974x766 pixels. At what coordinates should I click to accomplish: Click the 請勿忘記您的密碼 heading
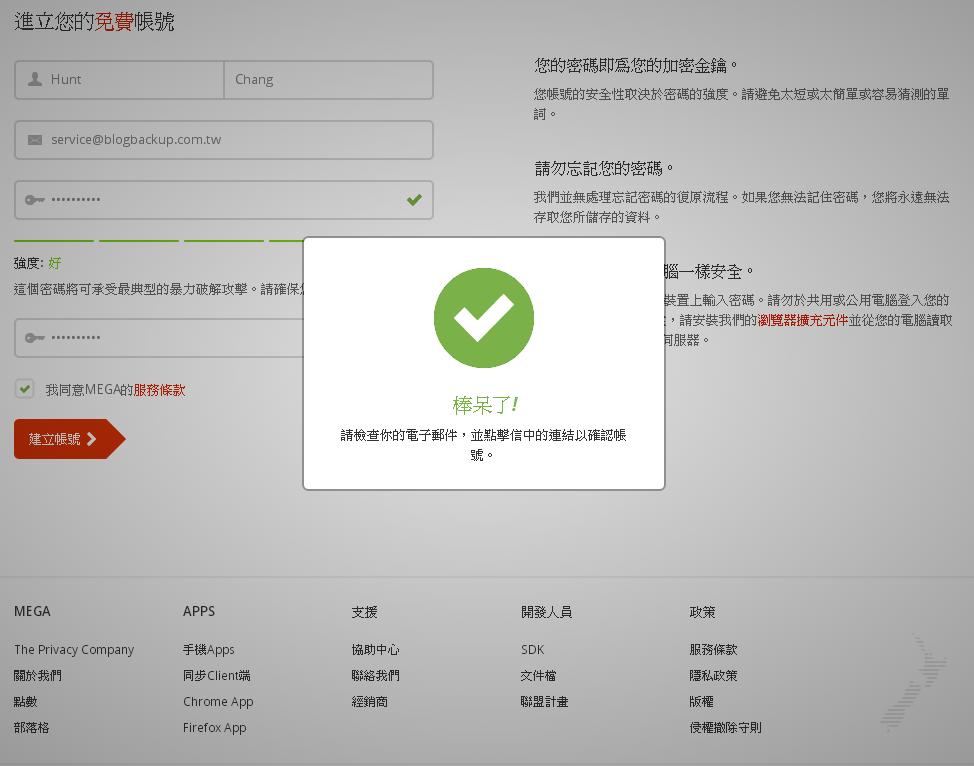604,168
